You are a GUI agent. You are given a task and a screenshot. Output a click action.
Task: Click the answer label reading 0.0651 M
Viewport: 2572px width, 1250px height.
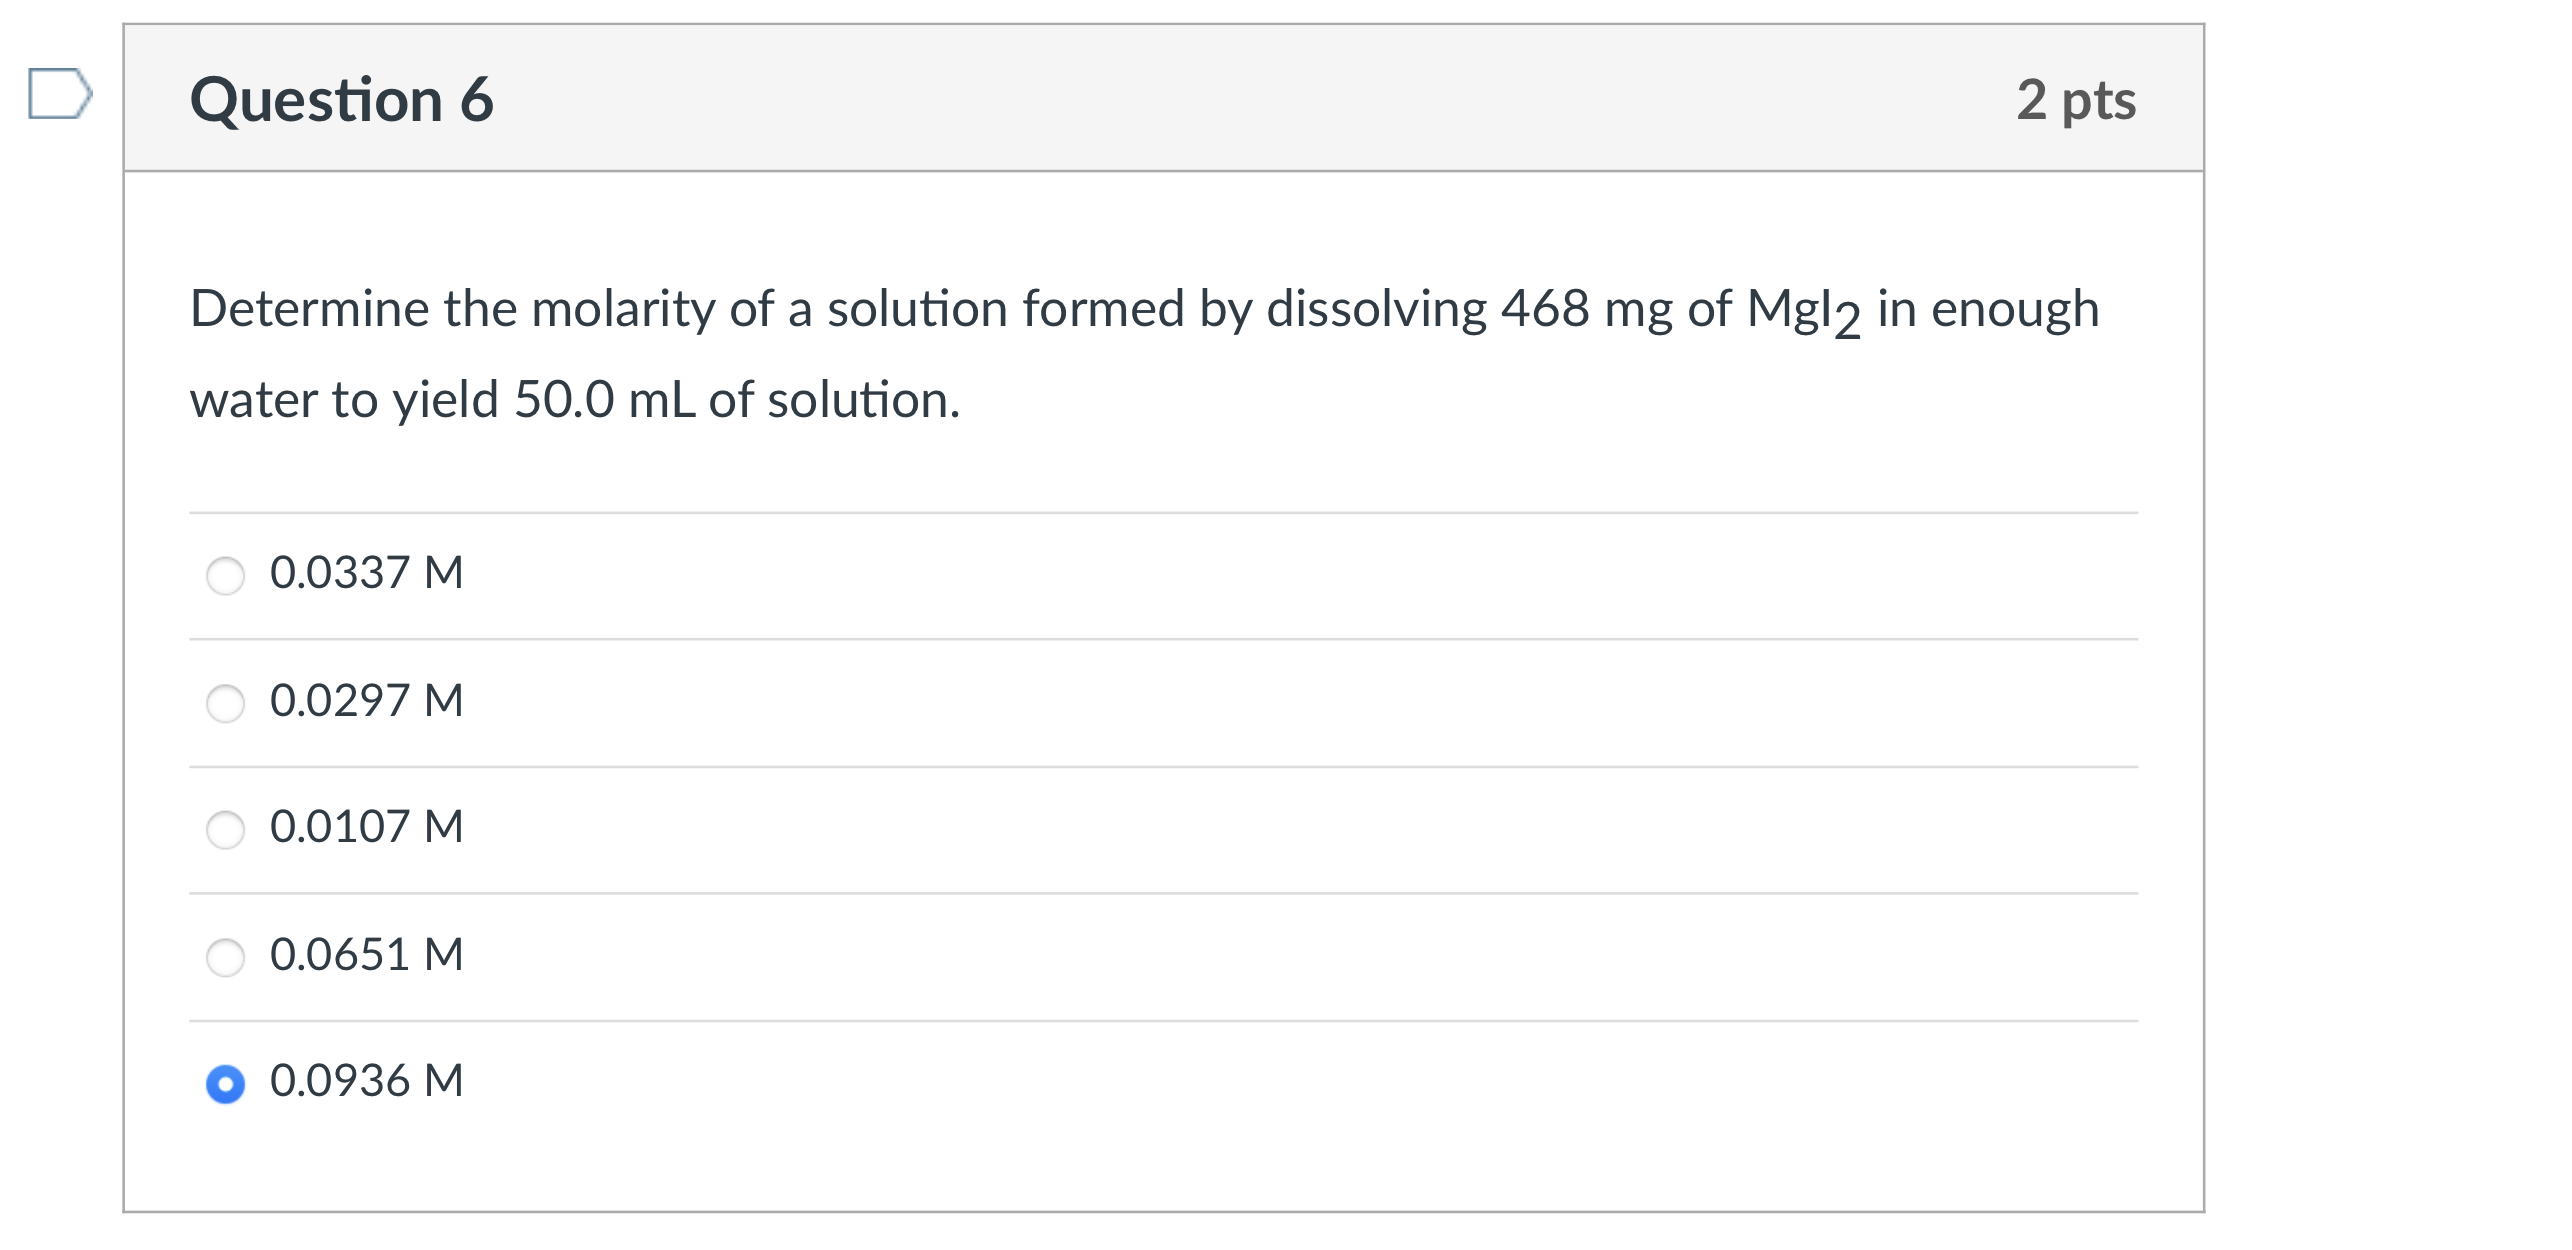point(367,954)
